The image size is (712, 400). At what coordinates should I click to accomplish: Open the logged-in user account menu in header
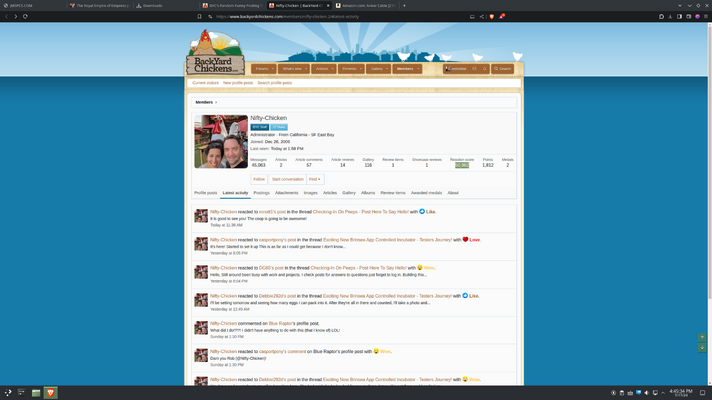(x=456, y=69)
